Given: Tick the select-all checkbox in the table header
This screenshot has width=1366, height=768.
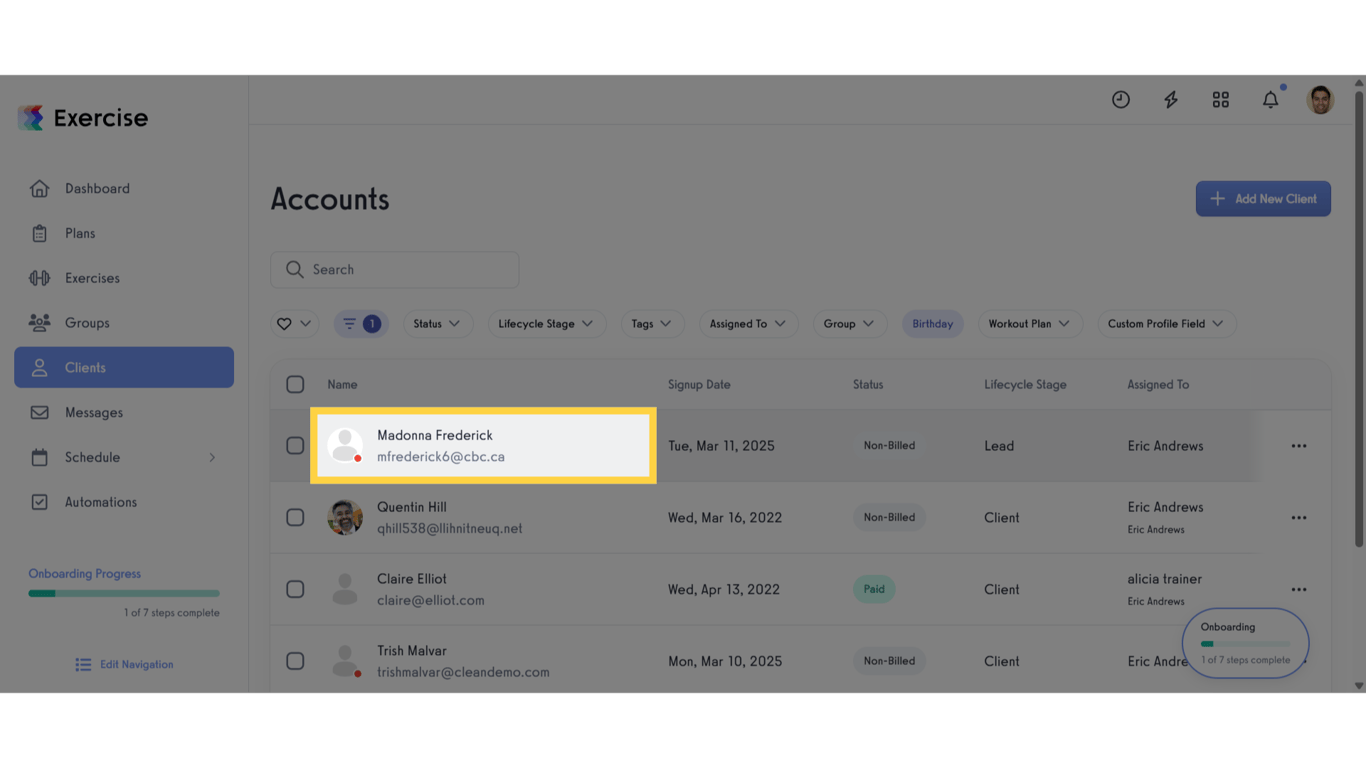Looking at the screenshot, I should [x=295, y=384].
